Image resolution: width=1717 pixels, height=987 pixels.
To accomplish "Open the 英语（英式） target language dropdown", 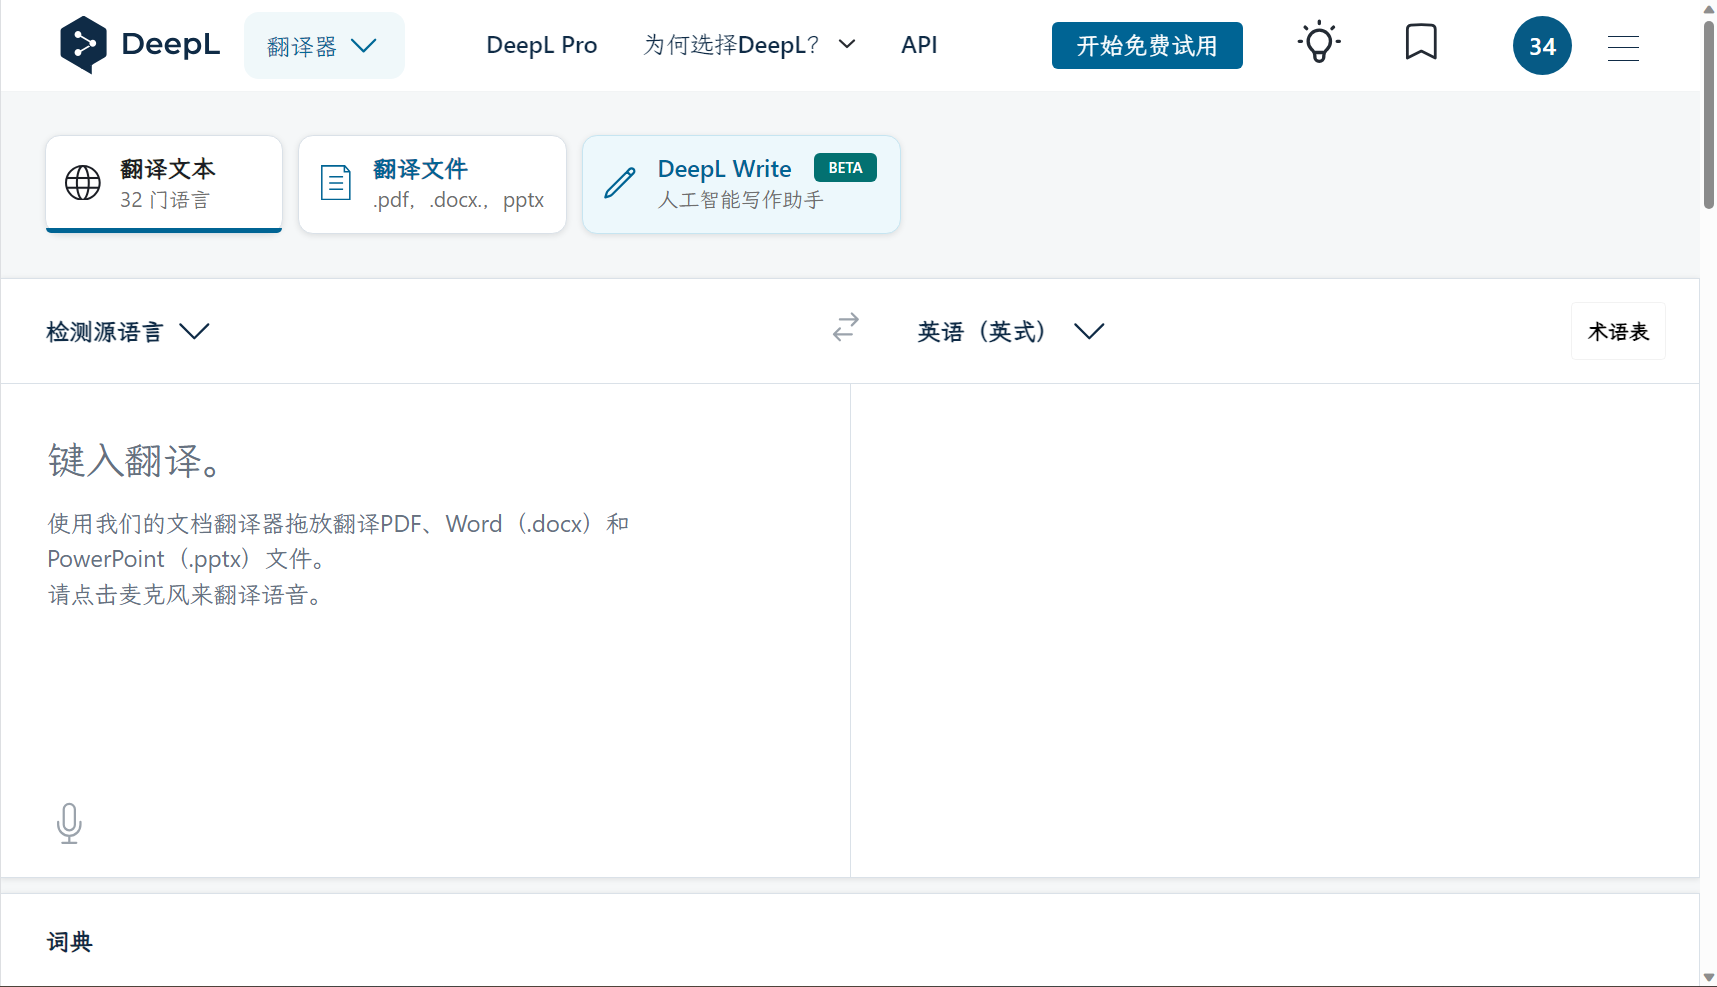I will coord(1011,331).
